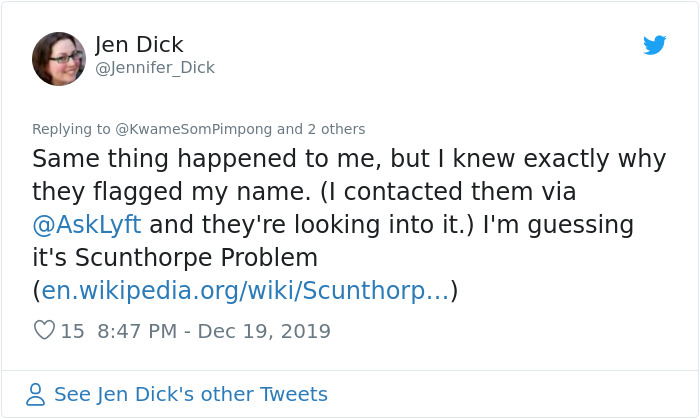Open Jen Dick's profile picture
The width and height of the screenshot is (700, 419).
coord(59,58)
